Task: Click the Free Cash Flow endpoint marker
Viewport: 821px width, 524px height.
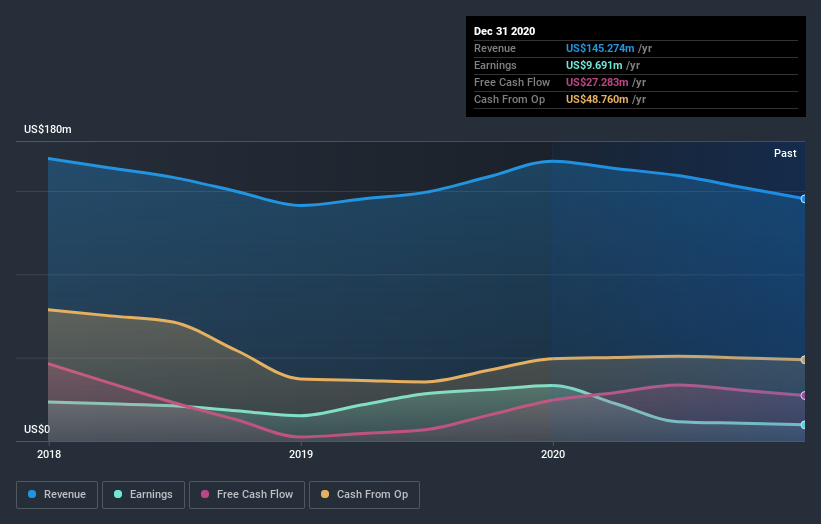Action: [x=803, y=396]
